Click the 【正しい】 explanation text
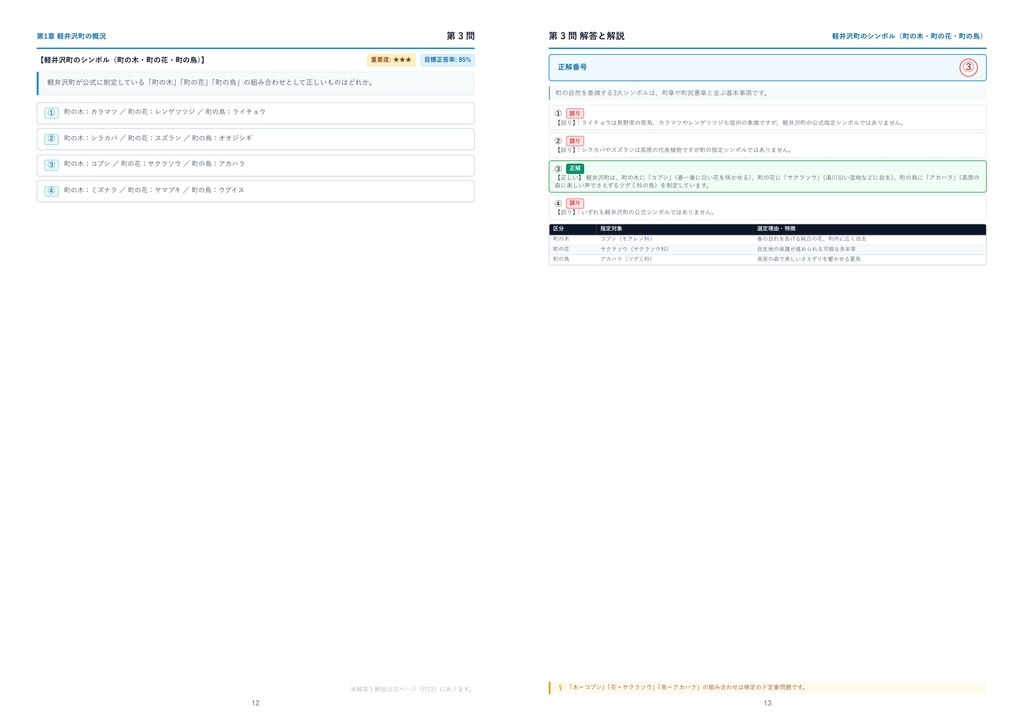The height and width of the screenshot is (724, 1024). [767, 181]
